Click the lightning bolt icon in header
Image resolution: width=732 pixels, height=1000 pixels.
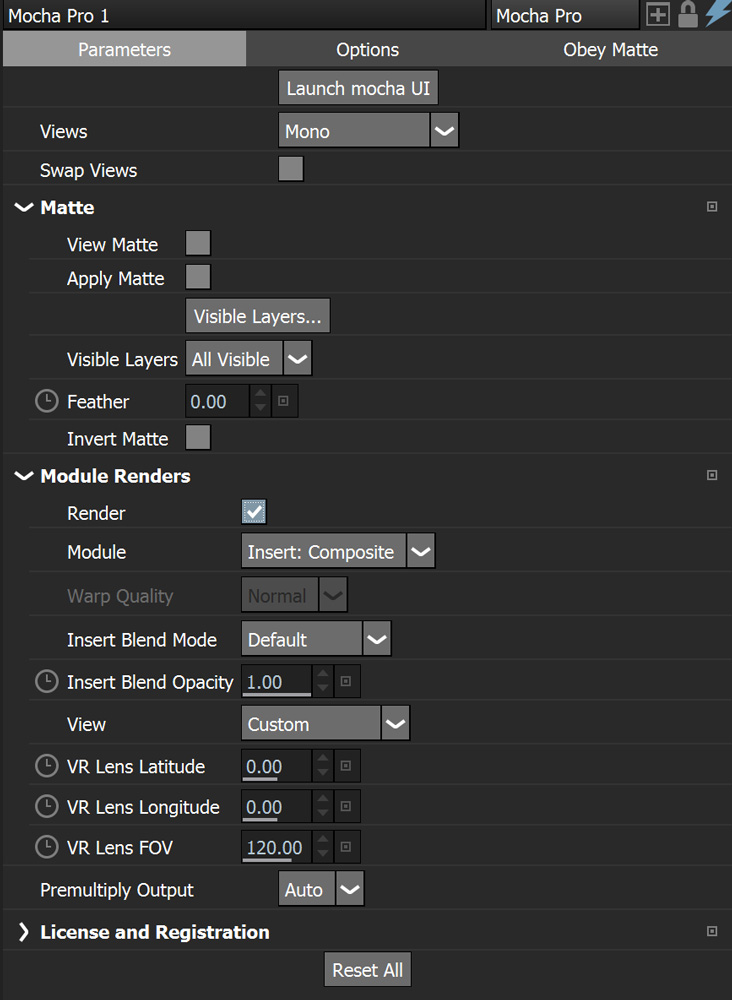tap(718, 13)
